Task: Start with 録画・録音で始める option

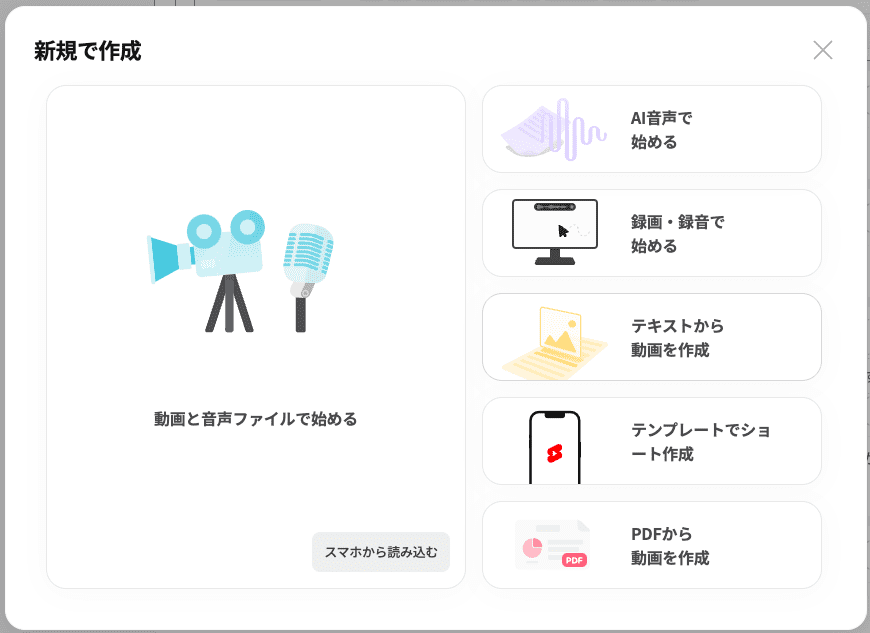Action: click(x=677, y=234)
